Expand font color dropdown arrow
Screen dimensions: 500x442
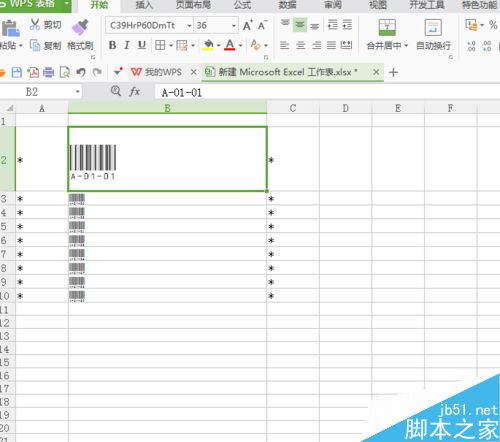(240, 45)
